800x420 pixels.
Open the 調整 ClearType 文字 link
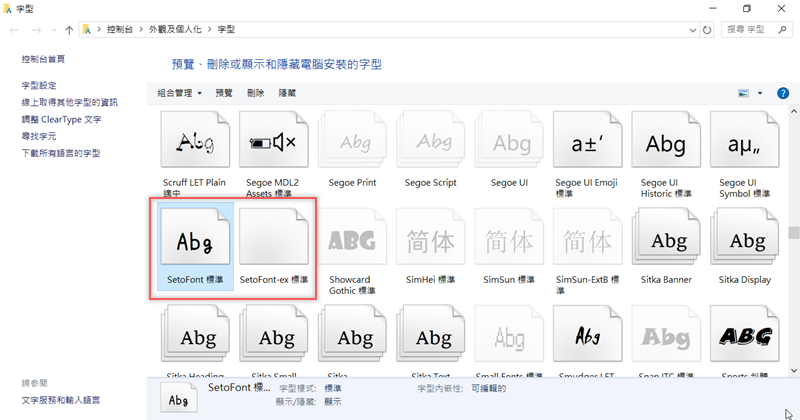point(61,119)
